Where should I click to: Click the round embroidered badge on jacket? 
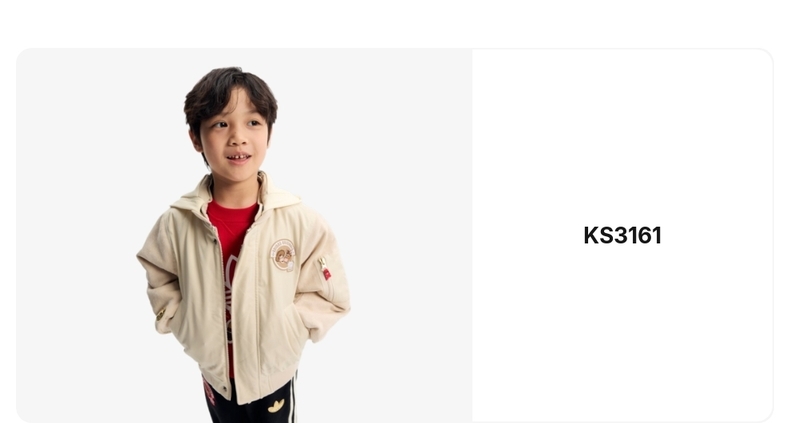[283, 255]
